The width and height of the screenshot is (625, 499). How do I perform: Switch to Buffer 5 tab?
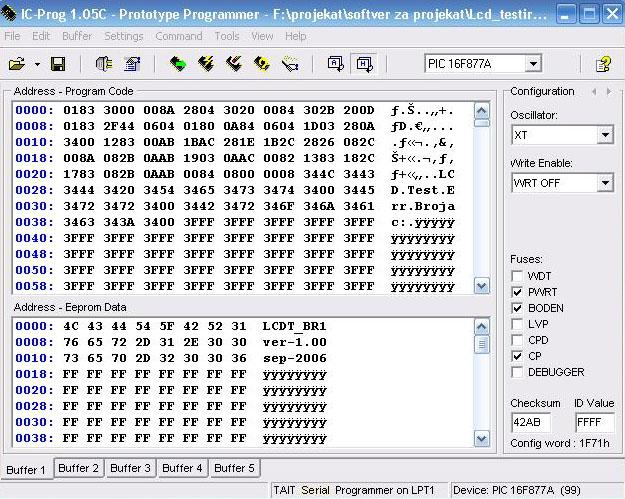[x=234, y=468]
